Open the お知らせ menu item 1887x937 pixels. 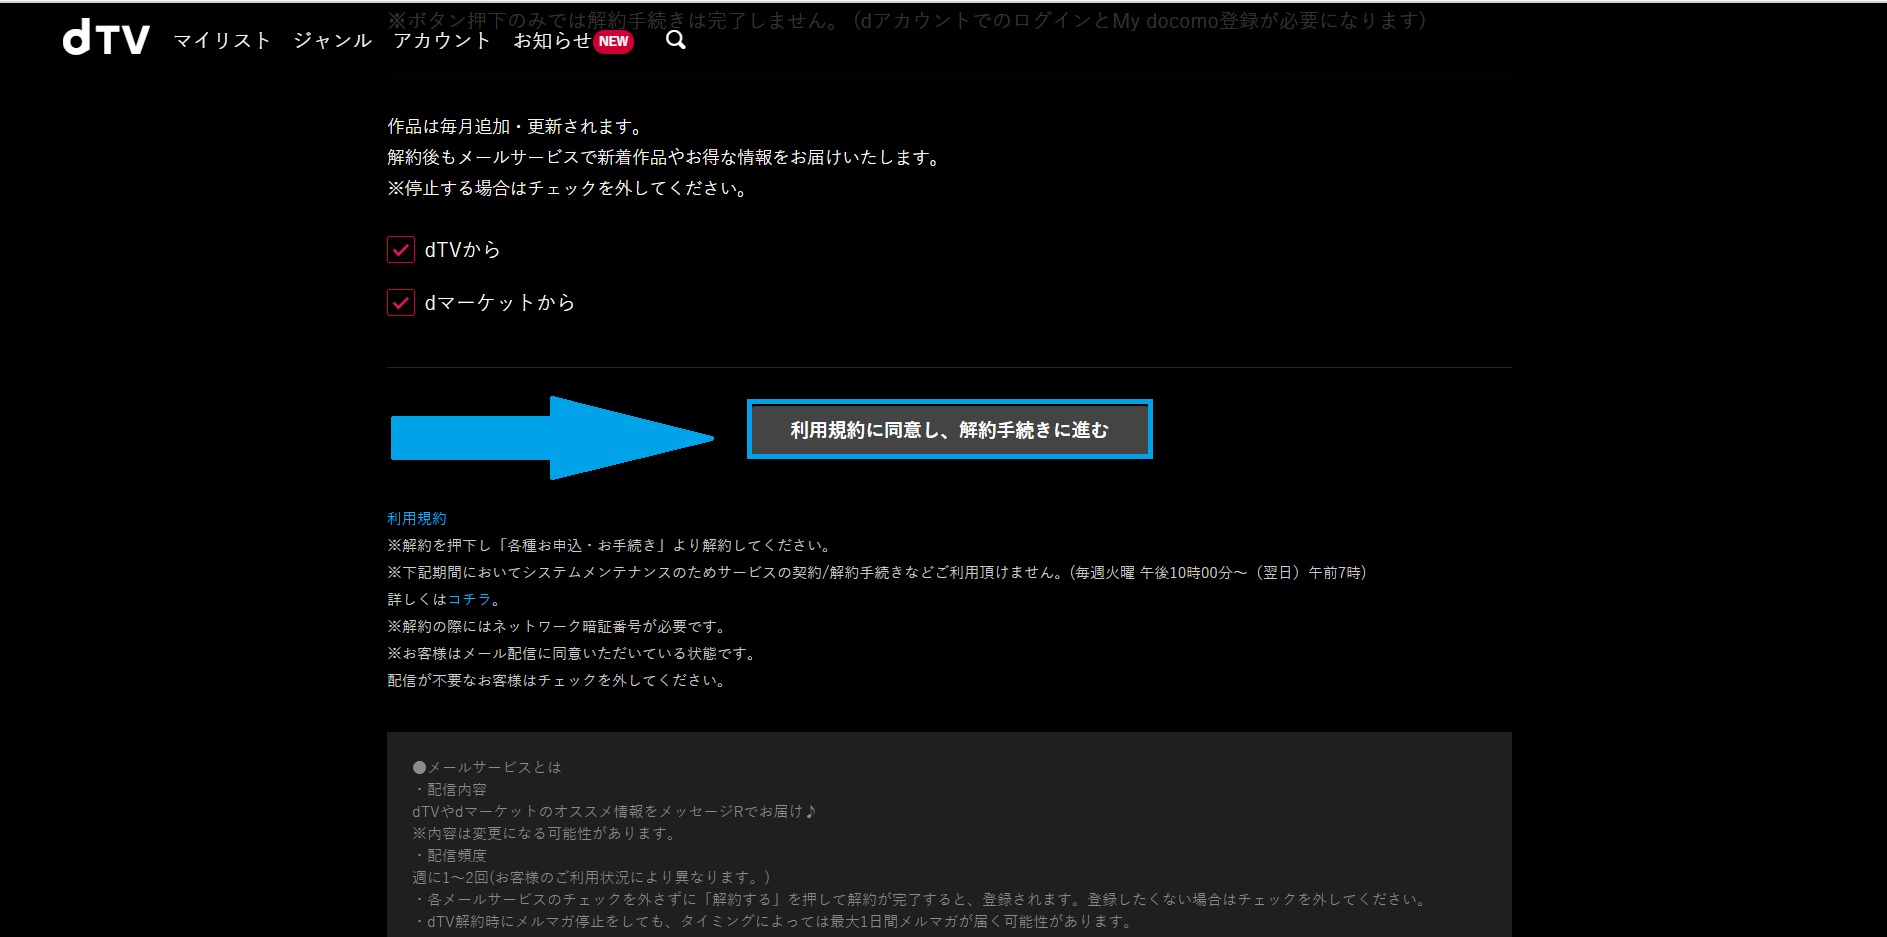(552, 40)
